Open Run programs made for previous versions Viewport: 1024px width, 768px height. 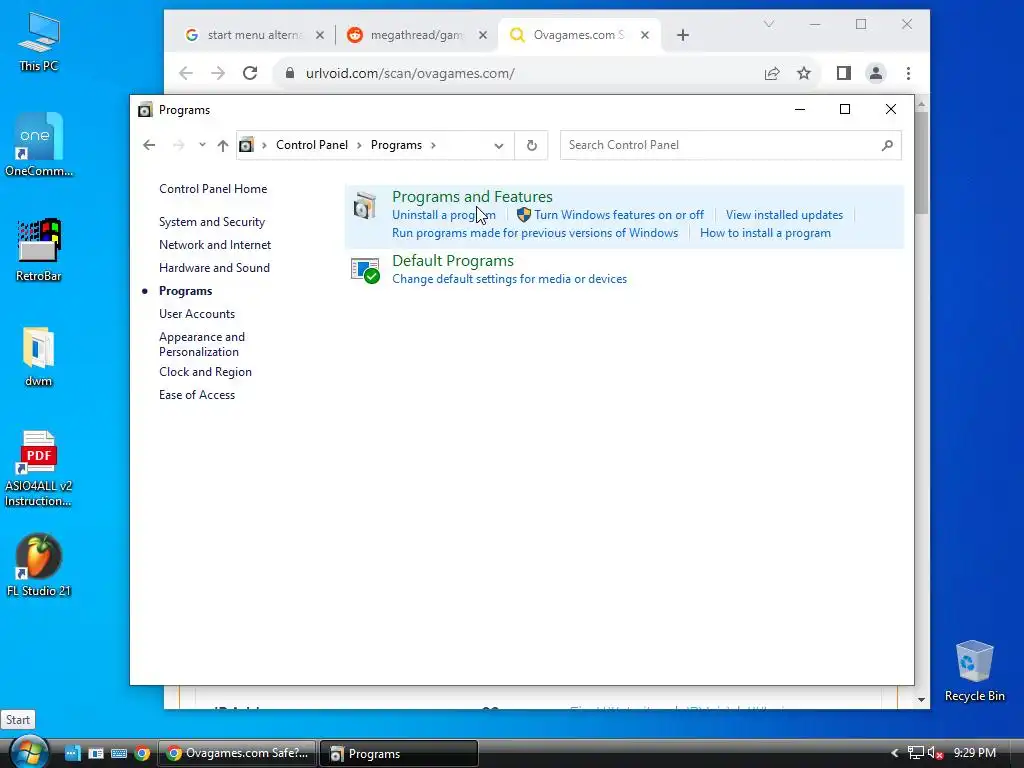535,233
